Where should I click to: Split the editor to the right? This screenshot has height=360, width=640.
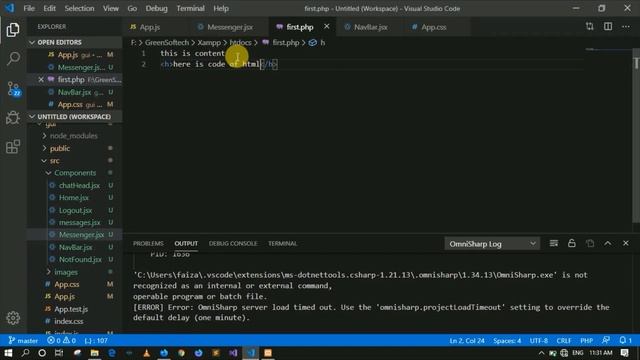(608, 27)
